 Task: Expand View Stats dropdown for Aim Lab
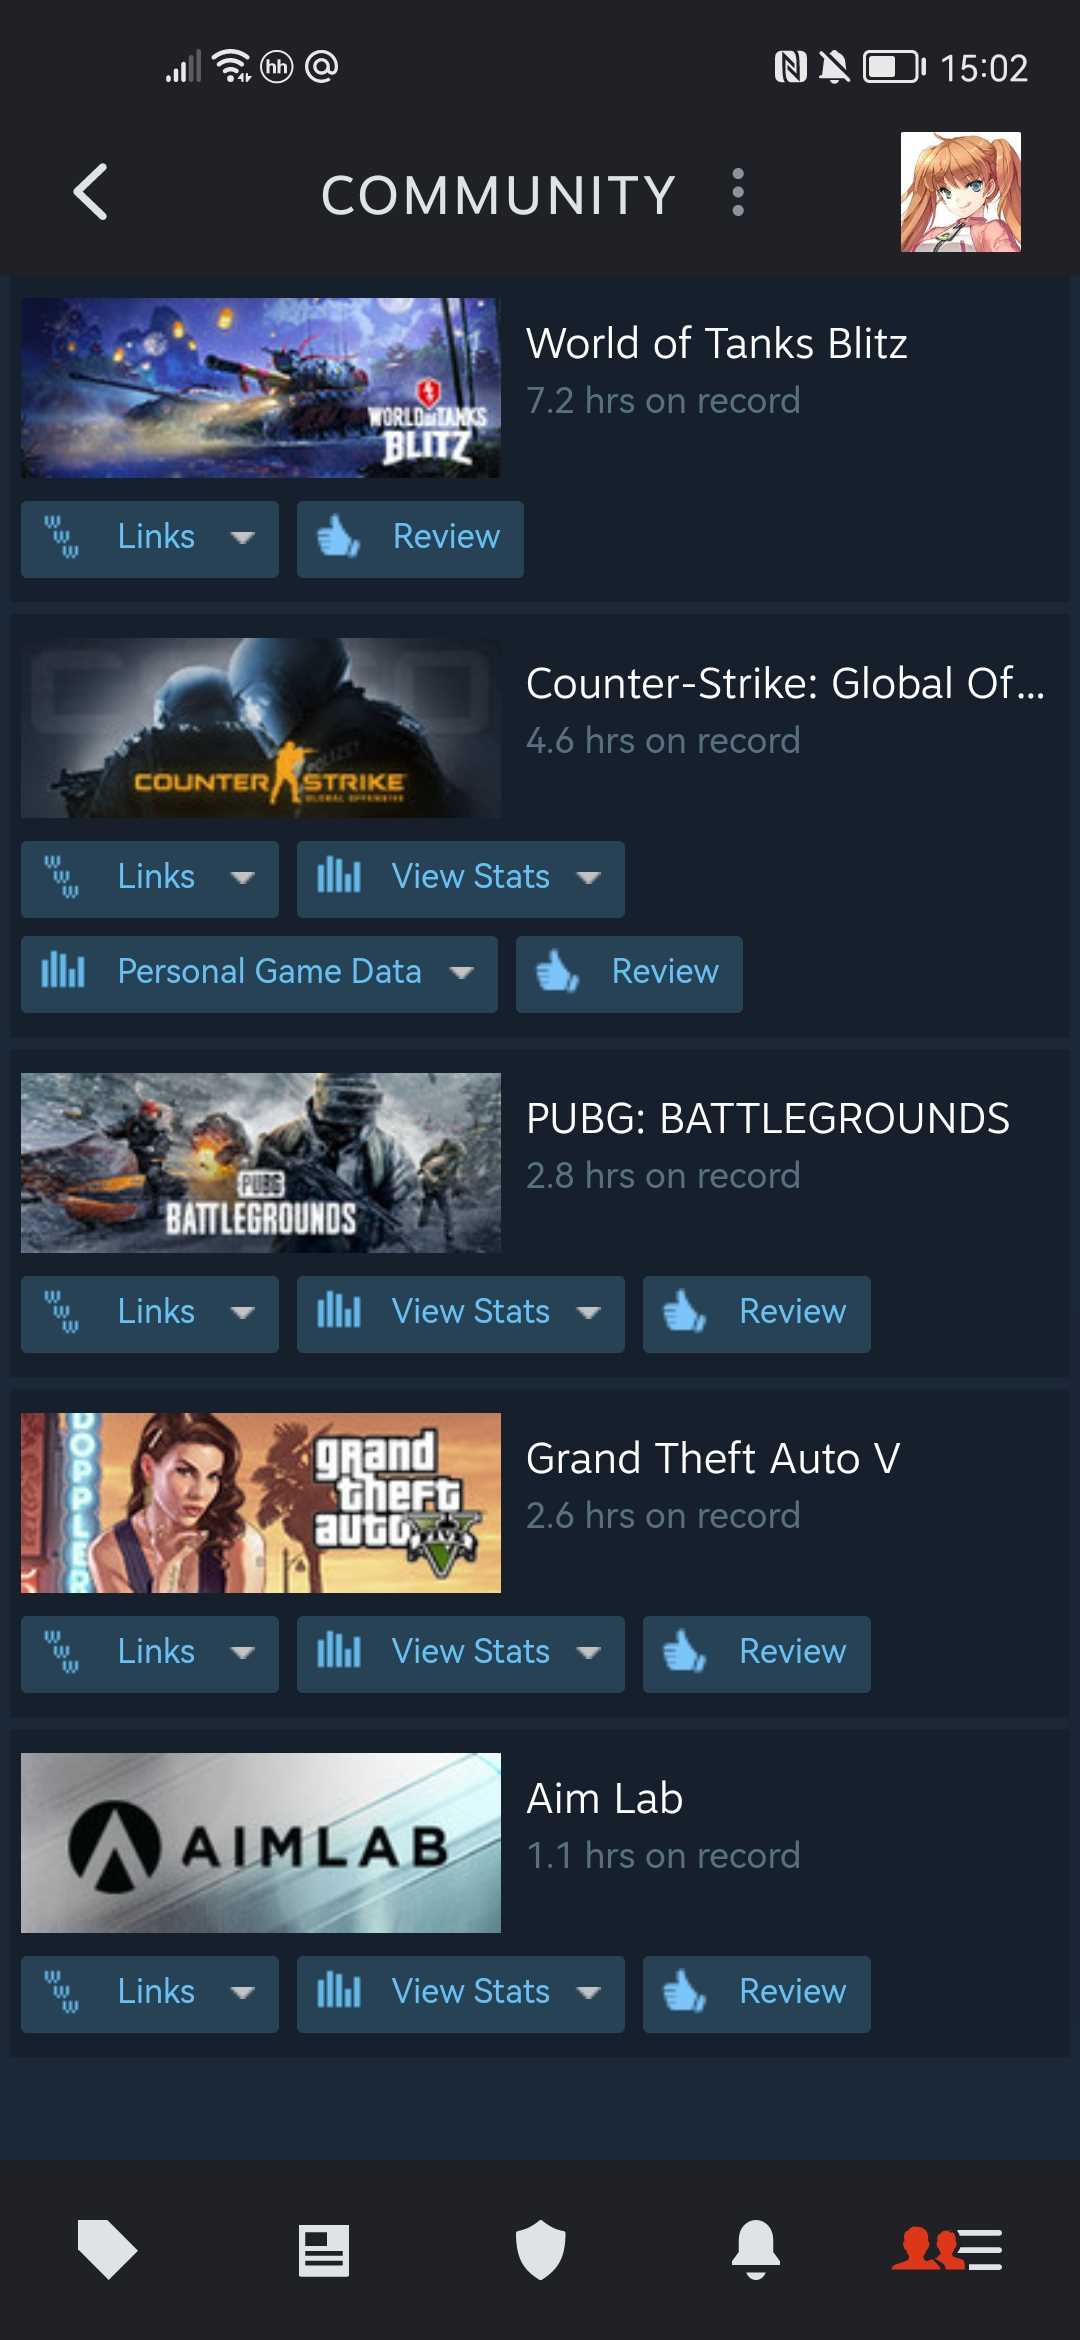tap(461, 1994)
